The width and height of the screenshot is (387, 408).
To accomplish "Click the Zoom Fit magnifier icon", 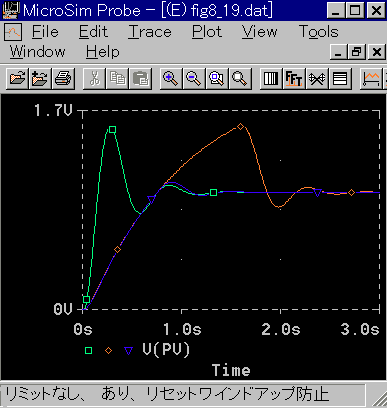I will pos(240,79).
